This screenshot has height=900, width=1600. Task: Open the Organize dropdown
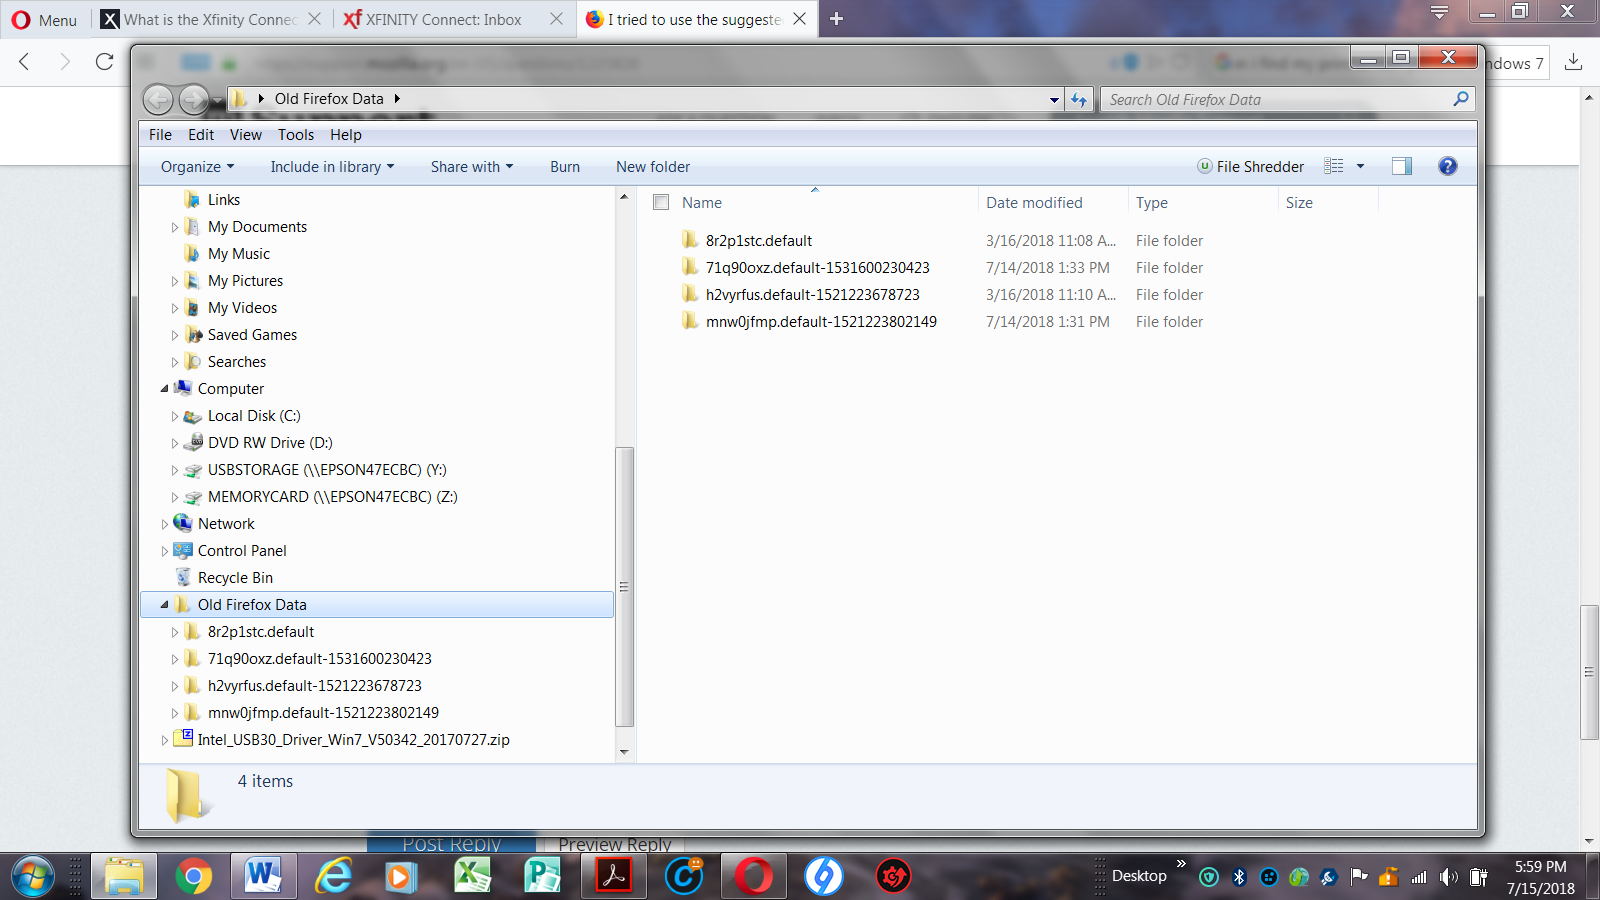pos(197,167)
